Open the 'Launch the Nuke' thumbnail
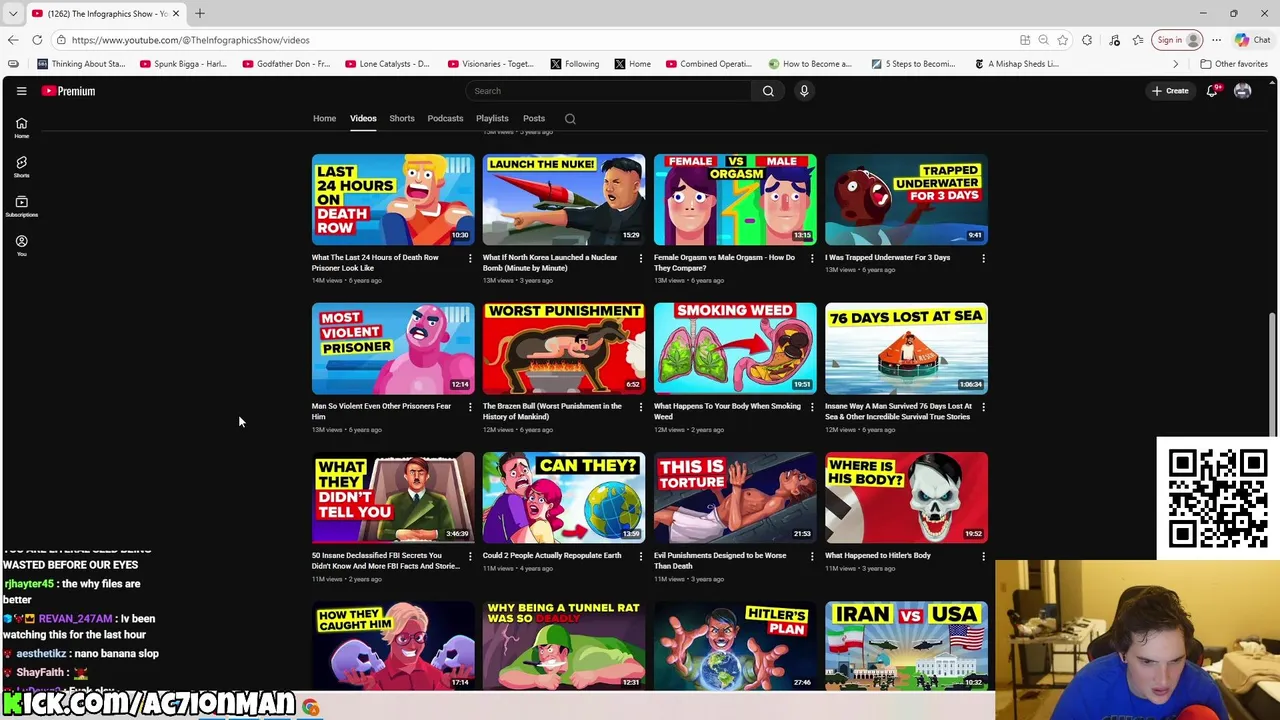This screenshot has height=720, width=1280. click(x=564, y=200)
